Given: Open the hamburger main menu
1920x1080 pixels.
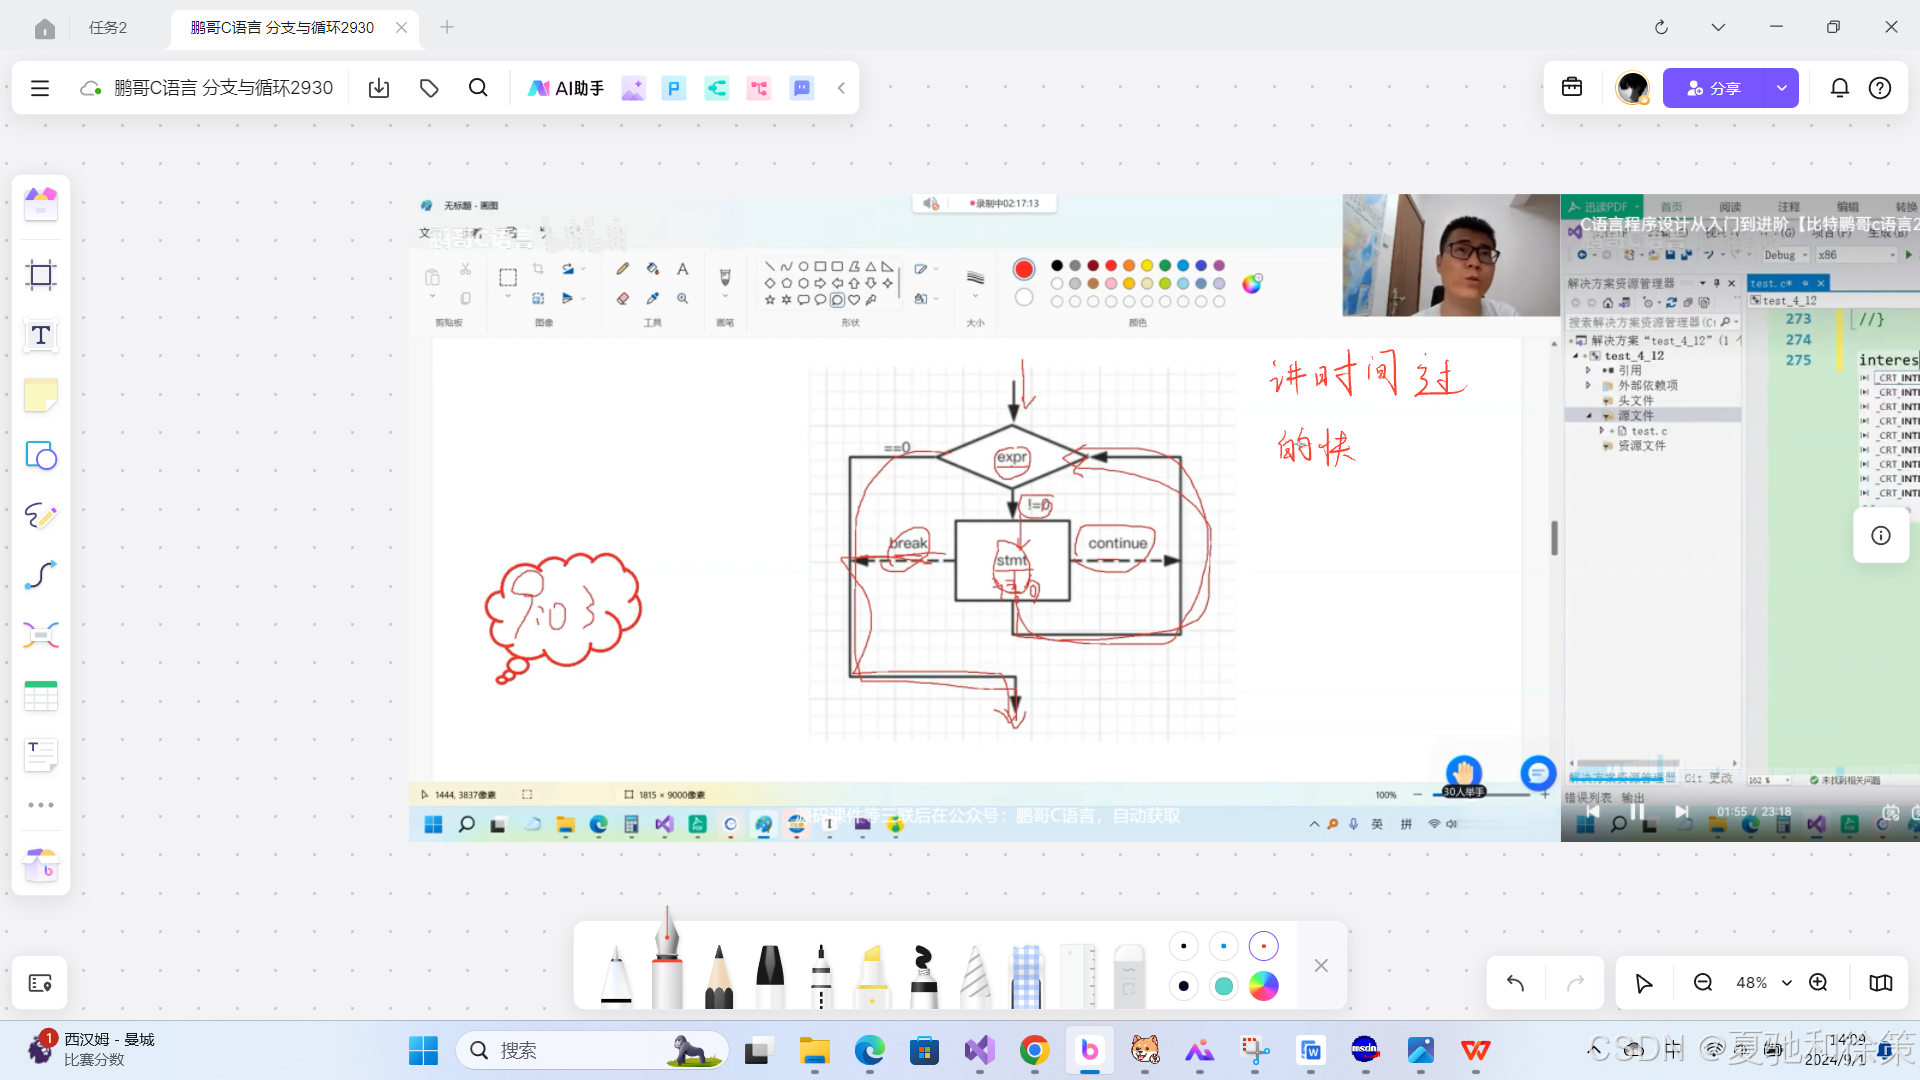Looking at the screenshot, I should pyautogui.click(x=40, y=88).
